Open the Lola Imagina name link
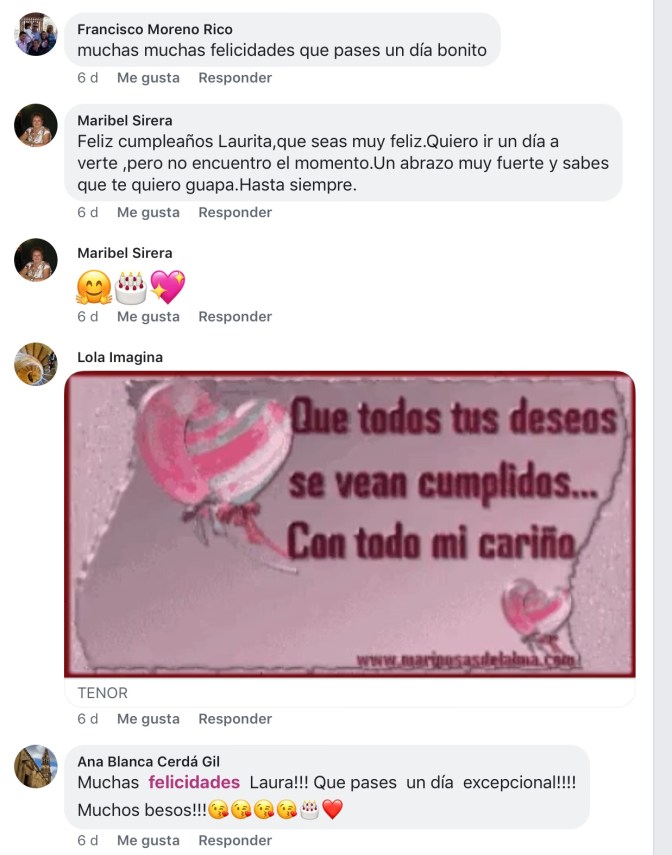Image resolution: width=672 pixels, height=855 pixels. coord(120,357)
